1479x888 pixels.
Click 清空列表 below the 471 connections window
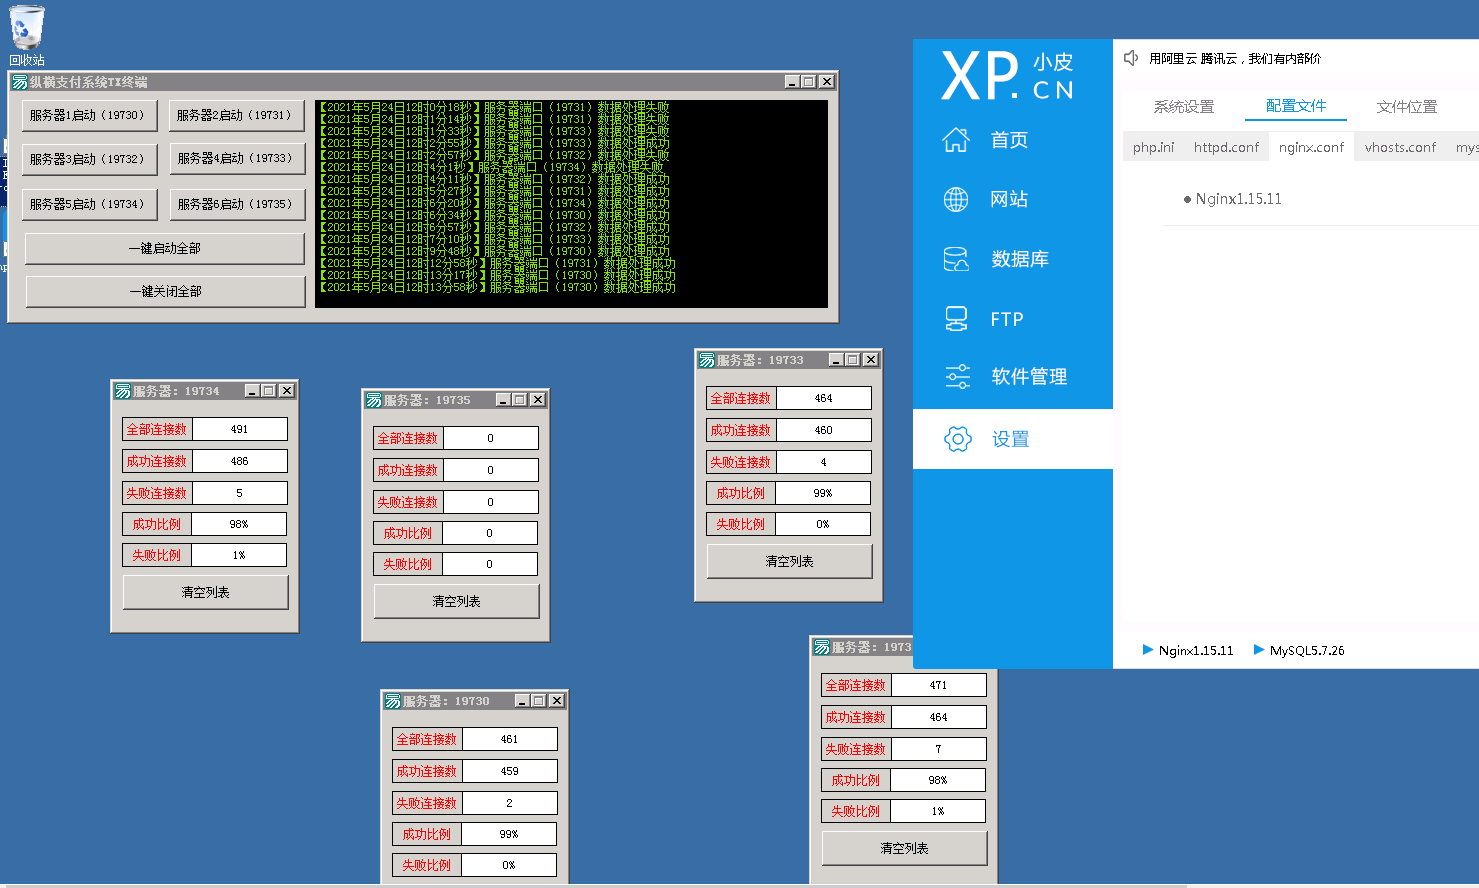904,848
